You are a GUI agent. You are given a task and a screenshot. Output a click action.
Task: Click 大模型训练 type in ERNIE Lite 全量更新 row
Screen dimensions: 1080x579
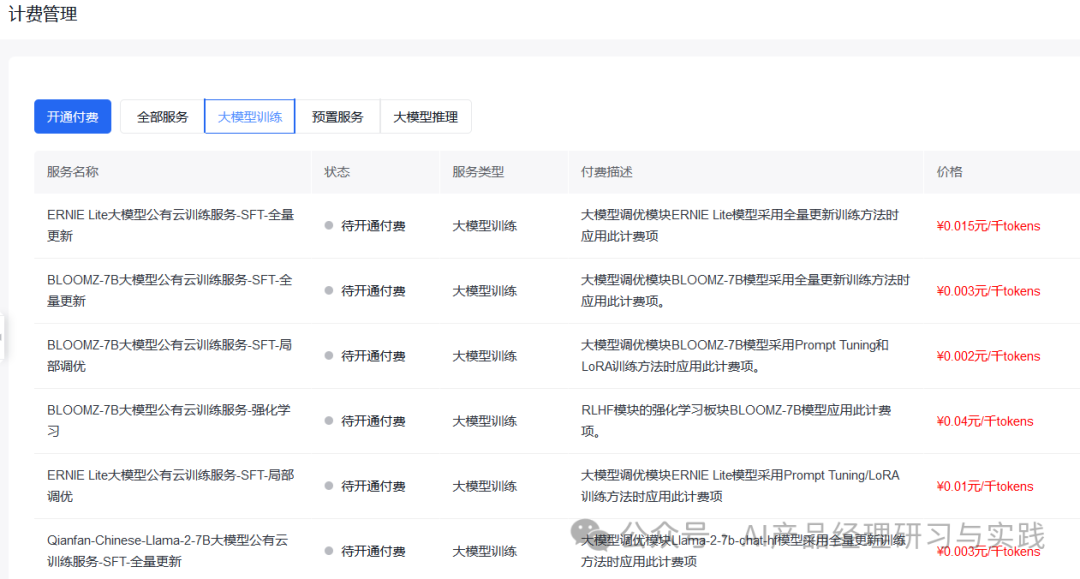(x=484, y=226)
